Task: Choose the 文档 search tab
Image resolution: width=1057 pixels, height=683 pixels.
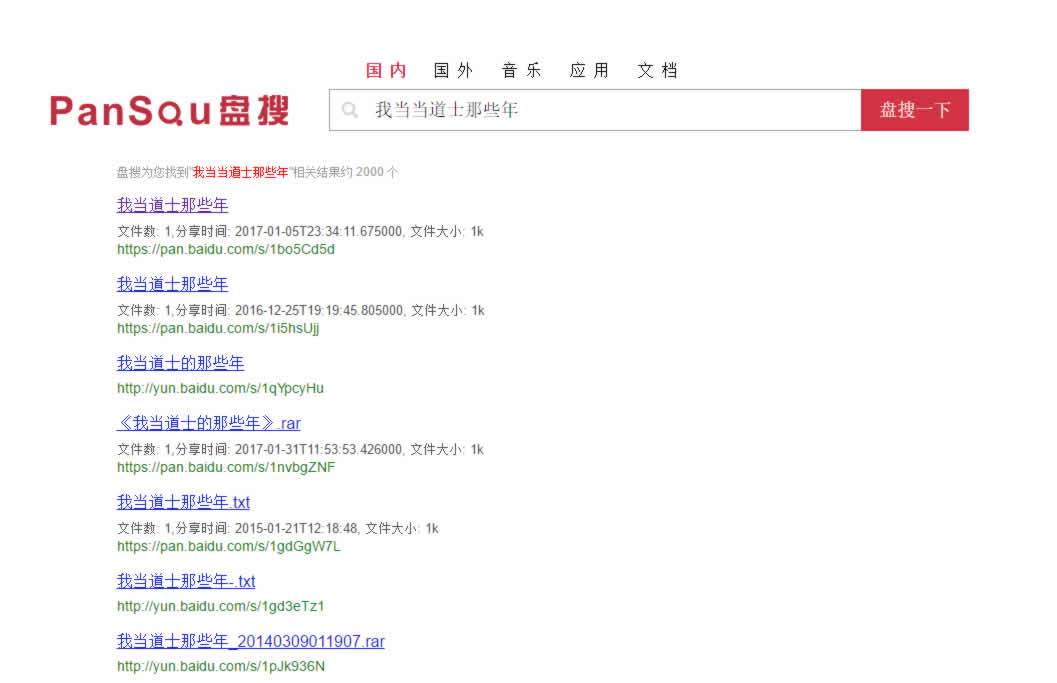Action: [657, 71]
